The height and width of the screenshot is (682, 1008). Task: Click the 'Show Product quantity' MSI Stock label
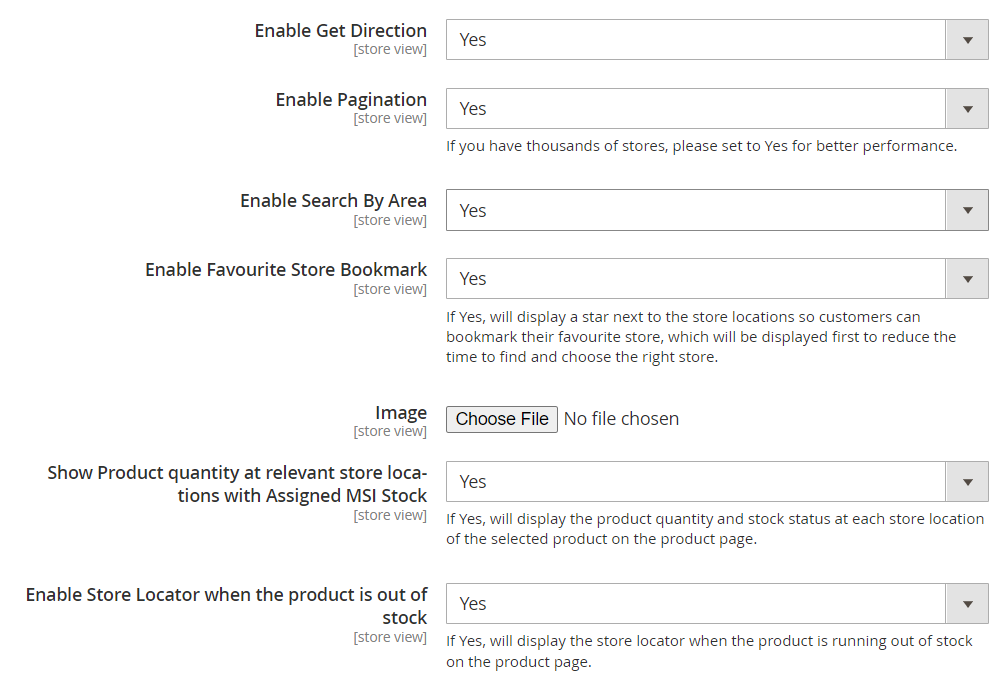click(237, 483)
